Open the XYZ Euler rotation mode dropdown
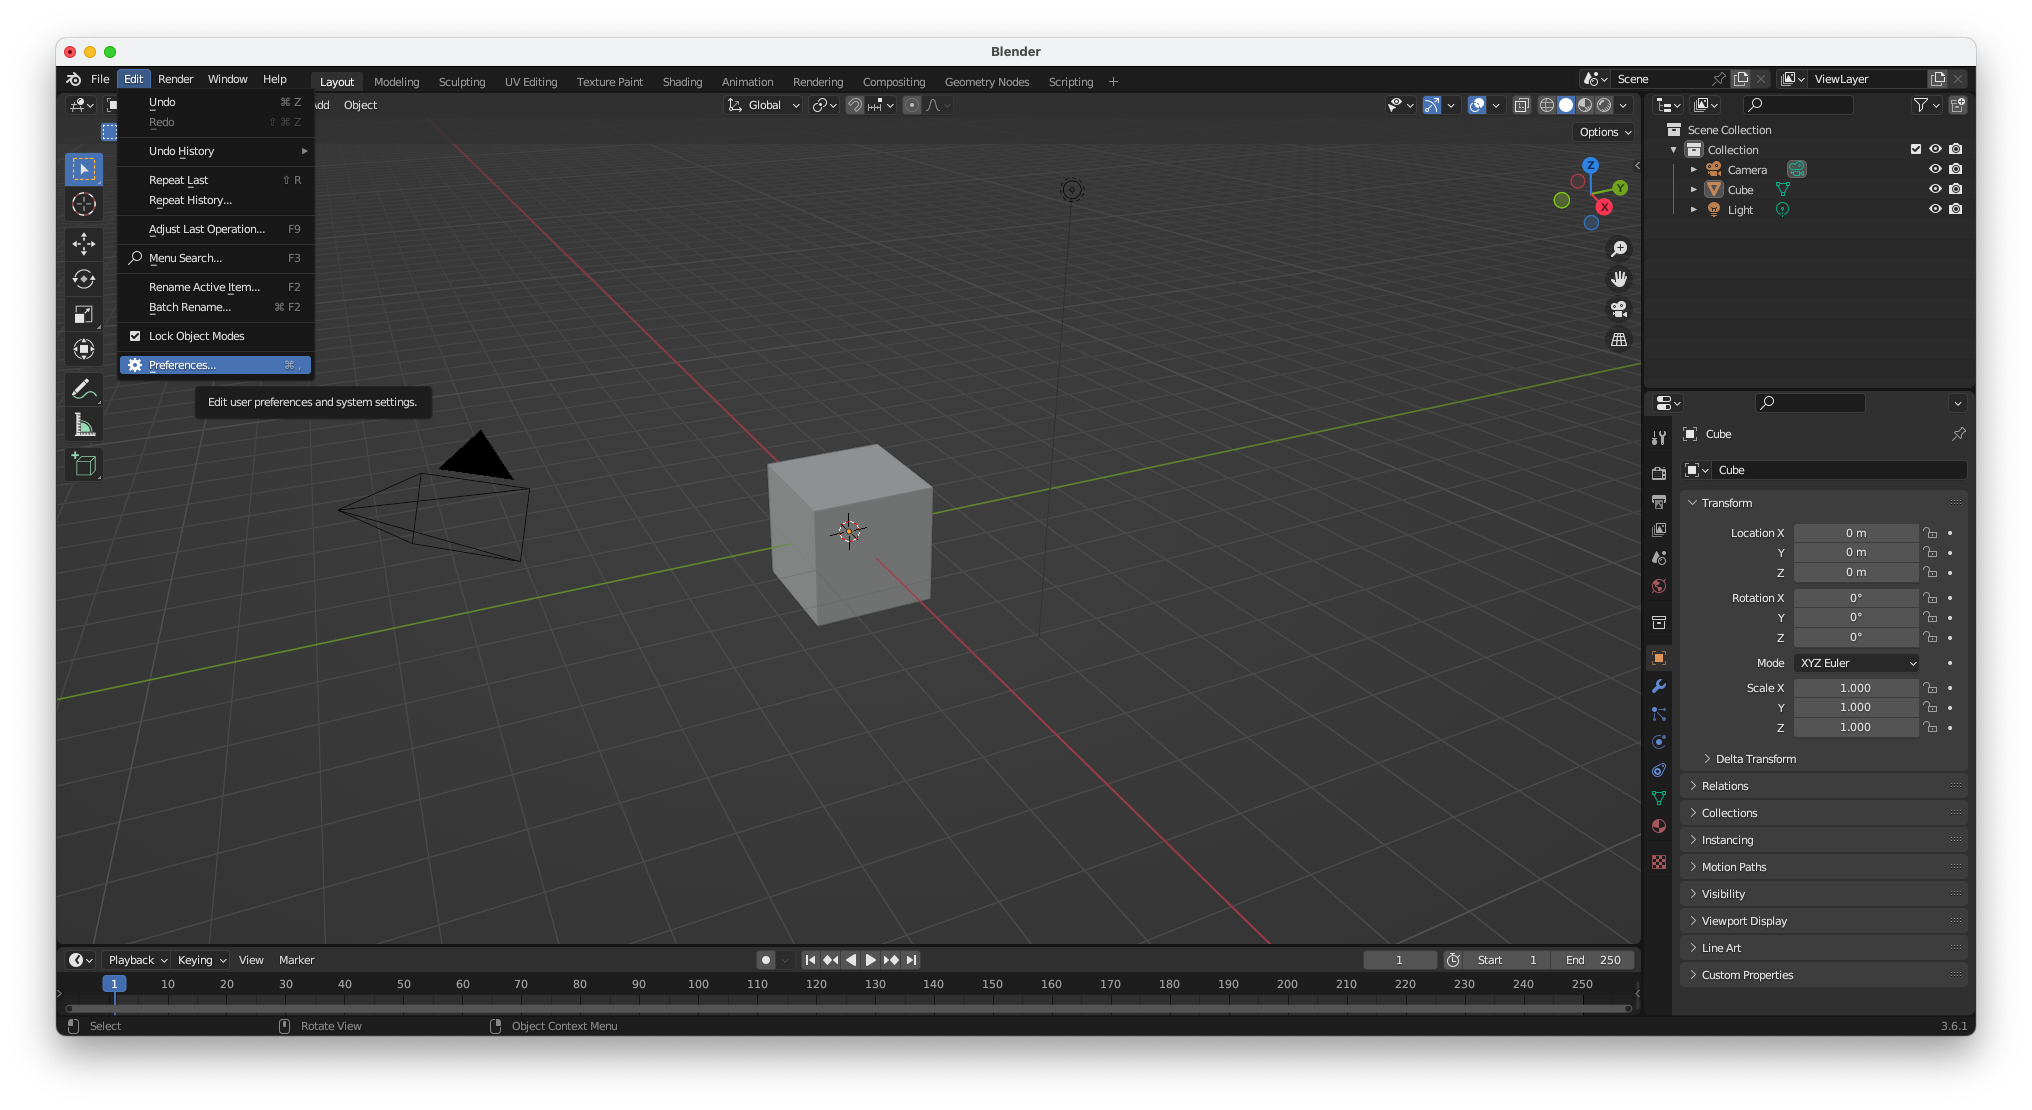 [x=1857, y=663]
